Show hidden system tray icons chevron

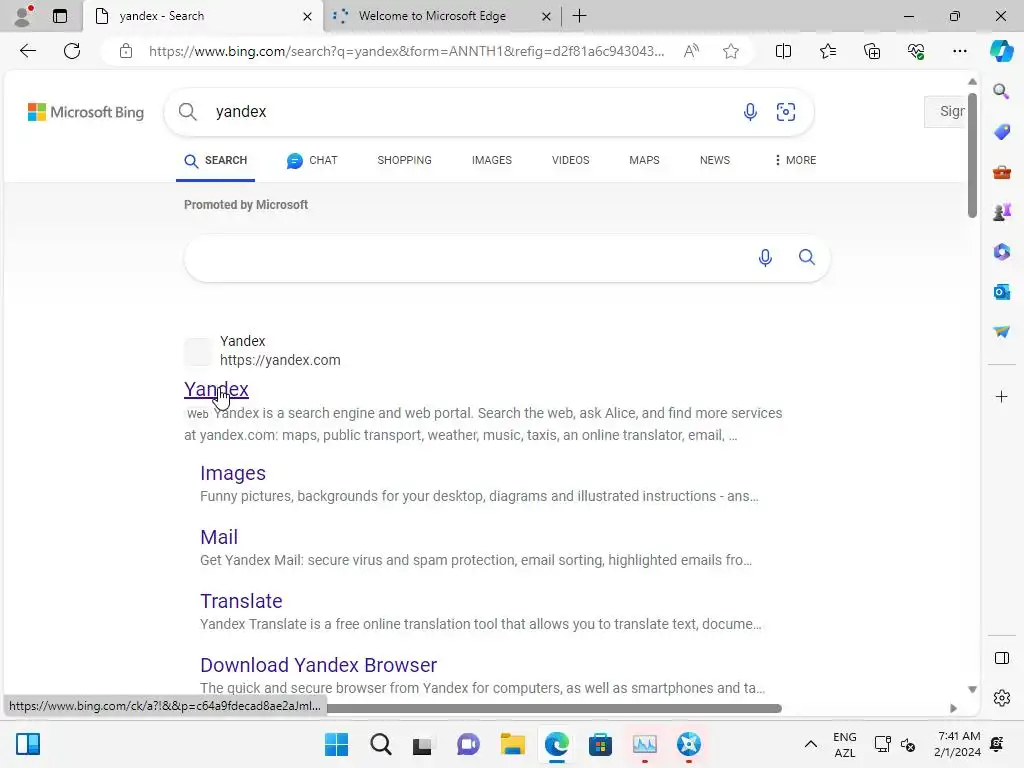(x=810, y=744)
